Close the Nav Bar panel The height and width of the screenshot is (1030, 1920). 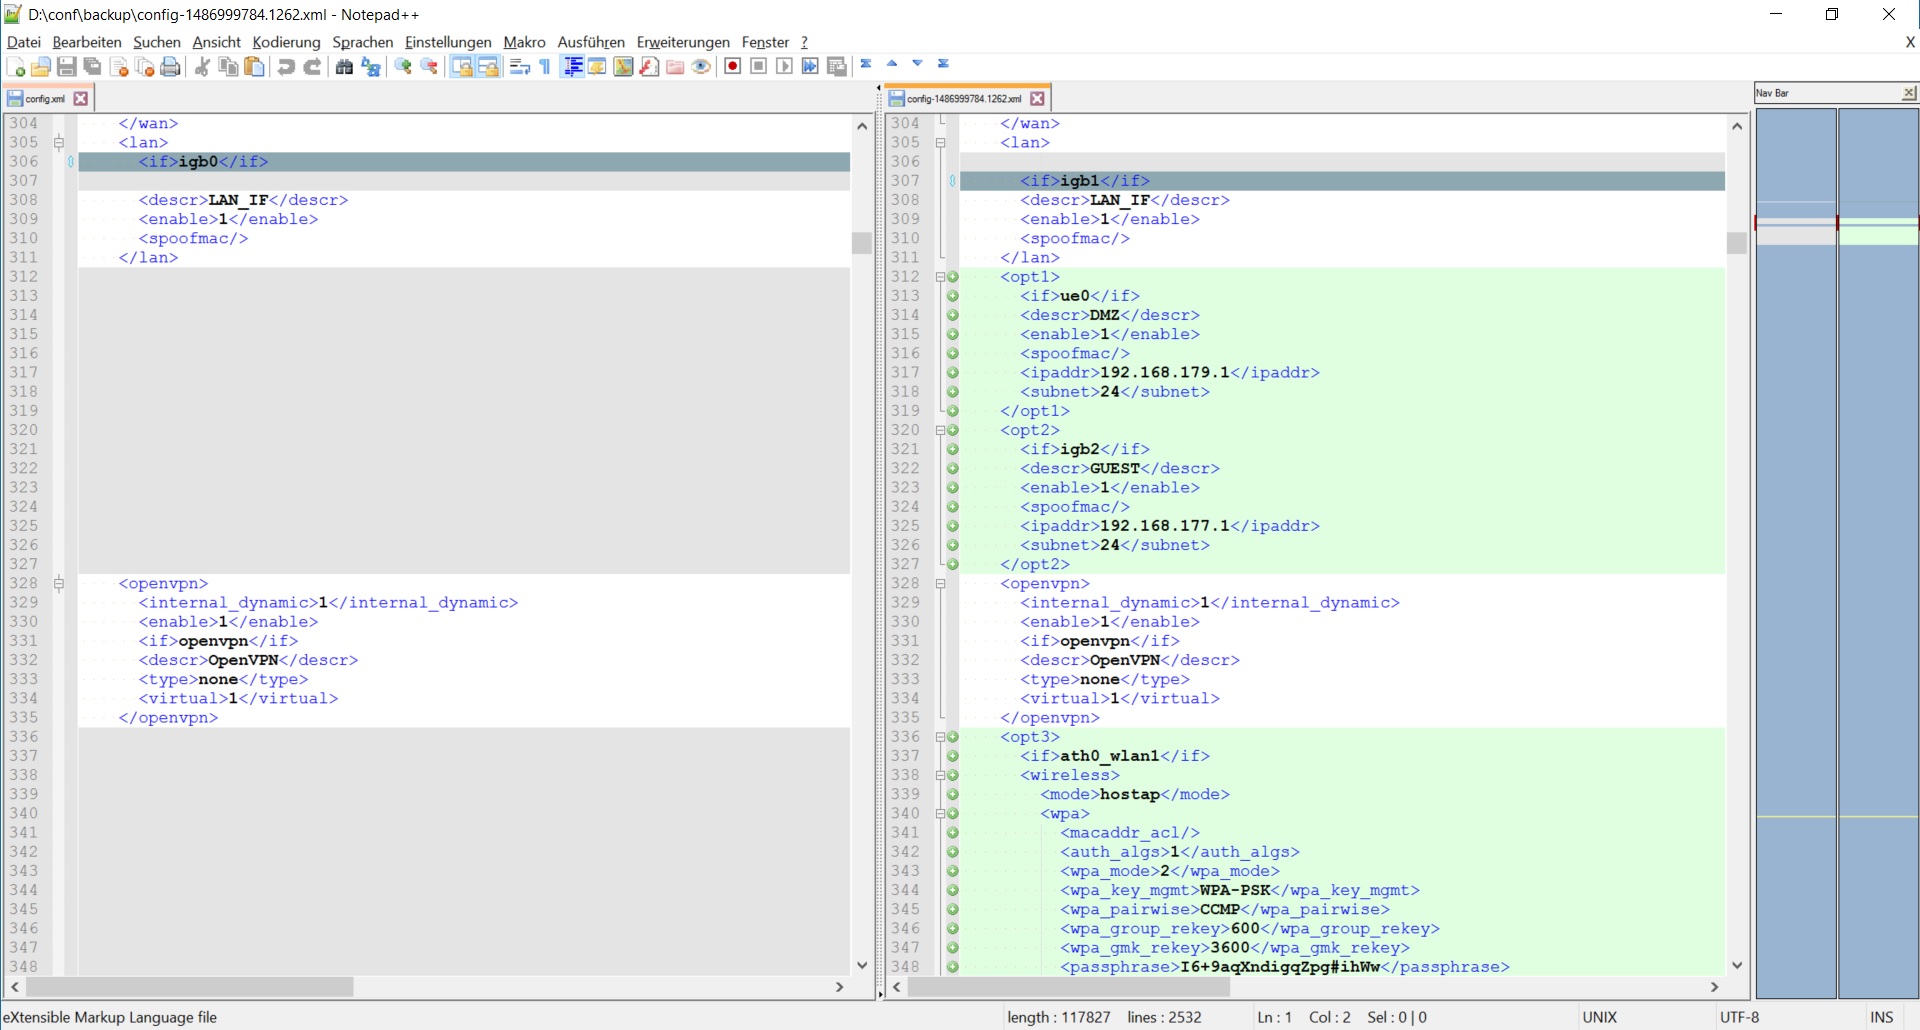coord(1908,93)
